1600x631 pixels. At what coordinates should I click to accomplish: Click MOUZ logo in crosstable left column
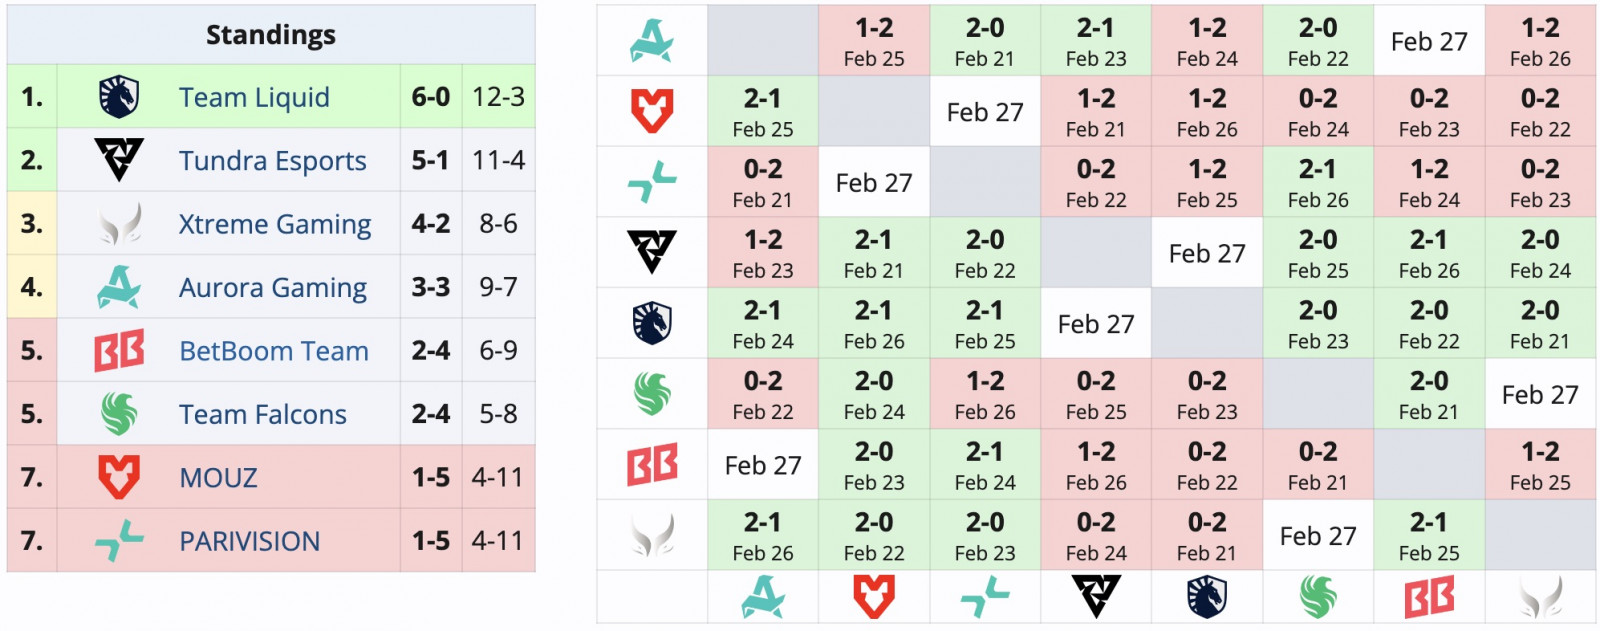tap(652, 111)
